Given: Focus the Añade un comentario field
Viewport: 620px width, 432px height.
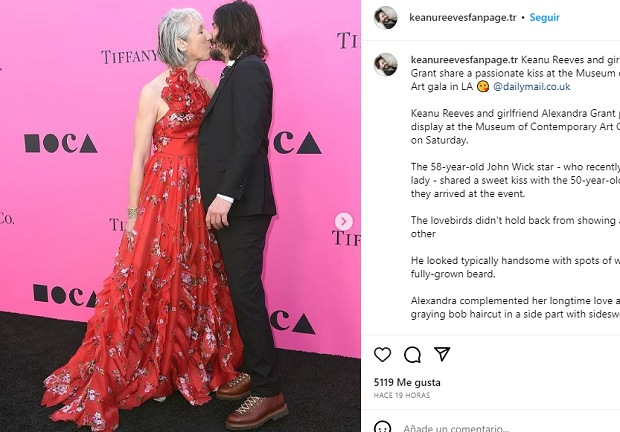Looking at the screenshot, I should point(511,428).
